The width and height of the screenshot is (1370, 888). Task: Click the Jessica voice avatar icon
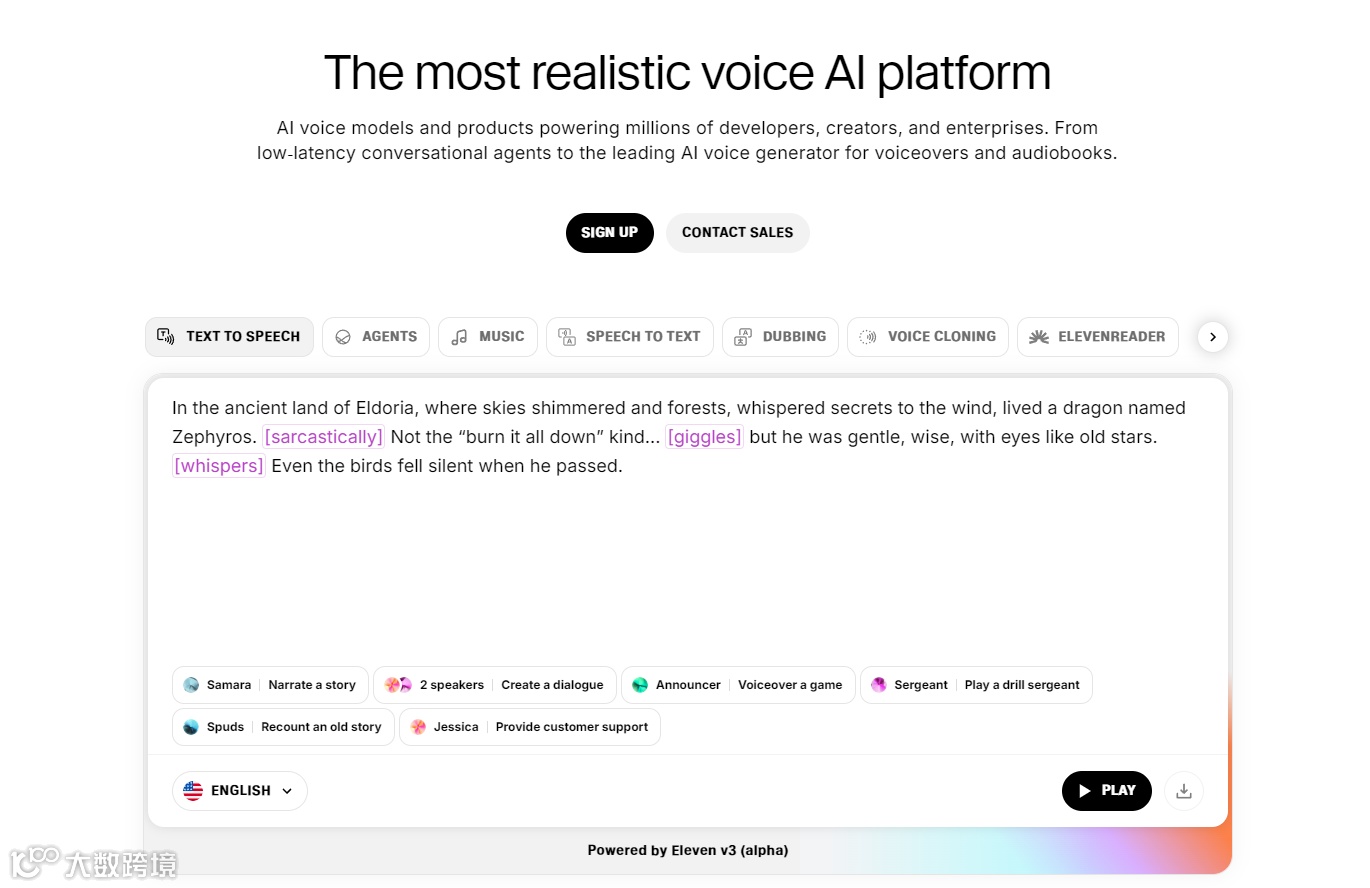point(418,727)
